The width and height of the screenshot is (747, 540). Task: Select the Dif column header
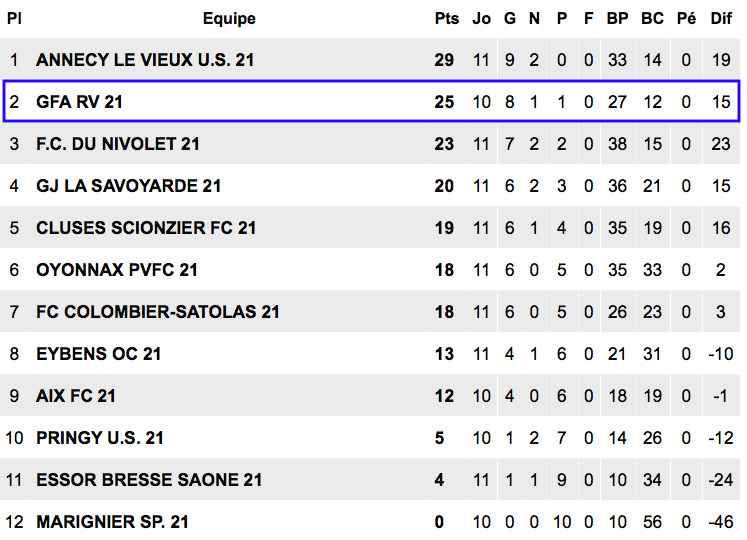point(721,19)
